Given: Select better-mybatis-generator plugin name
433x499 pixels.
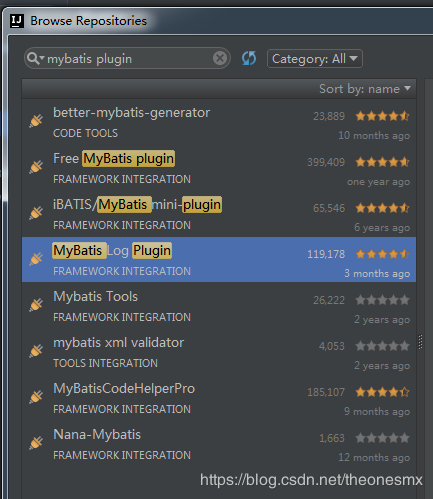Looking at the screenshot, I should pyautogui.click(x=132, y=113).
